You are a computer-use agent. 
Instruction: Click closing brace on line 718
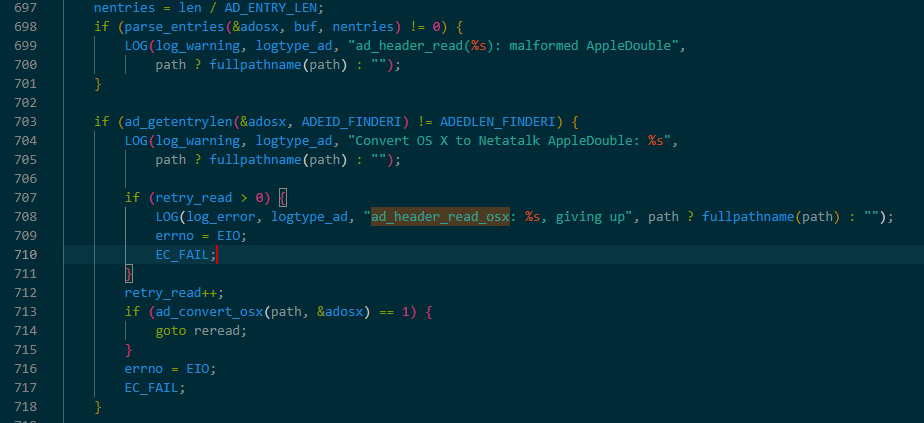[x=98, y=407]
